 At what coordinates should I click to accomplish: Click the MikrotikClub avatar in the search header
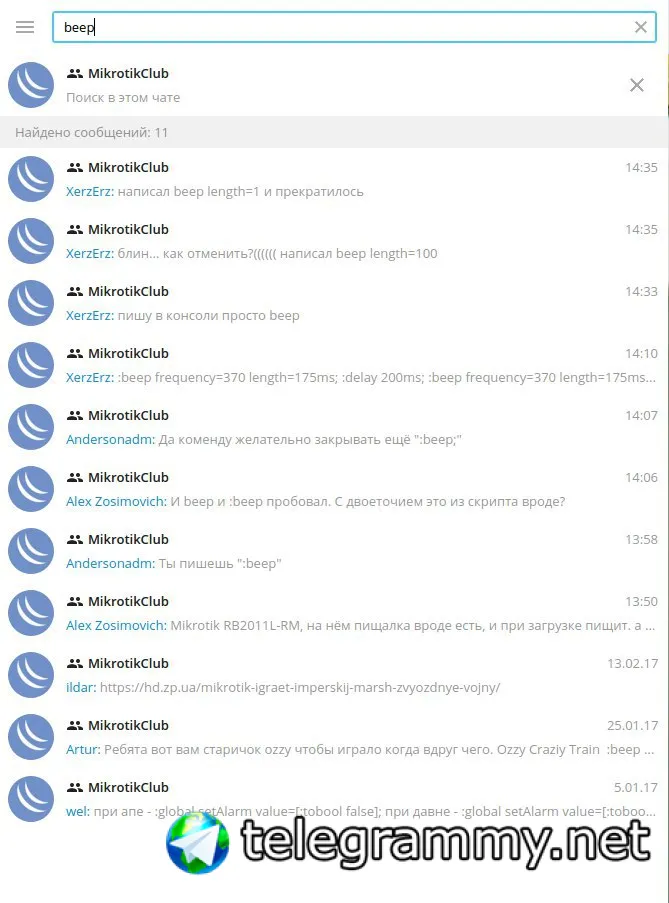[31, 85]
